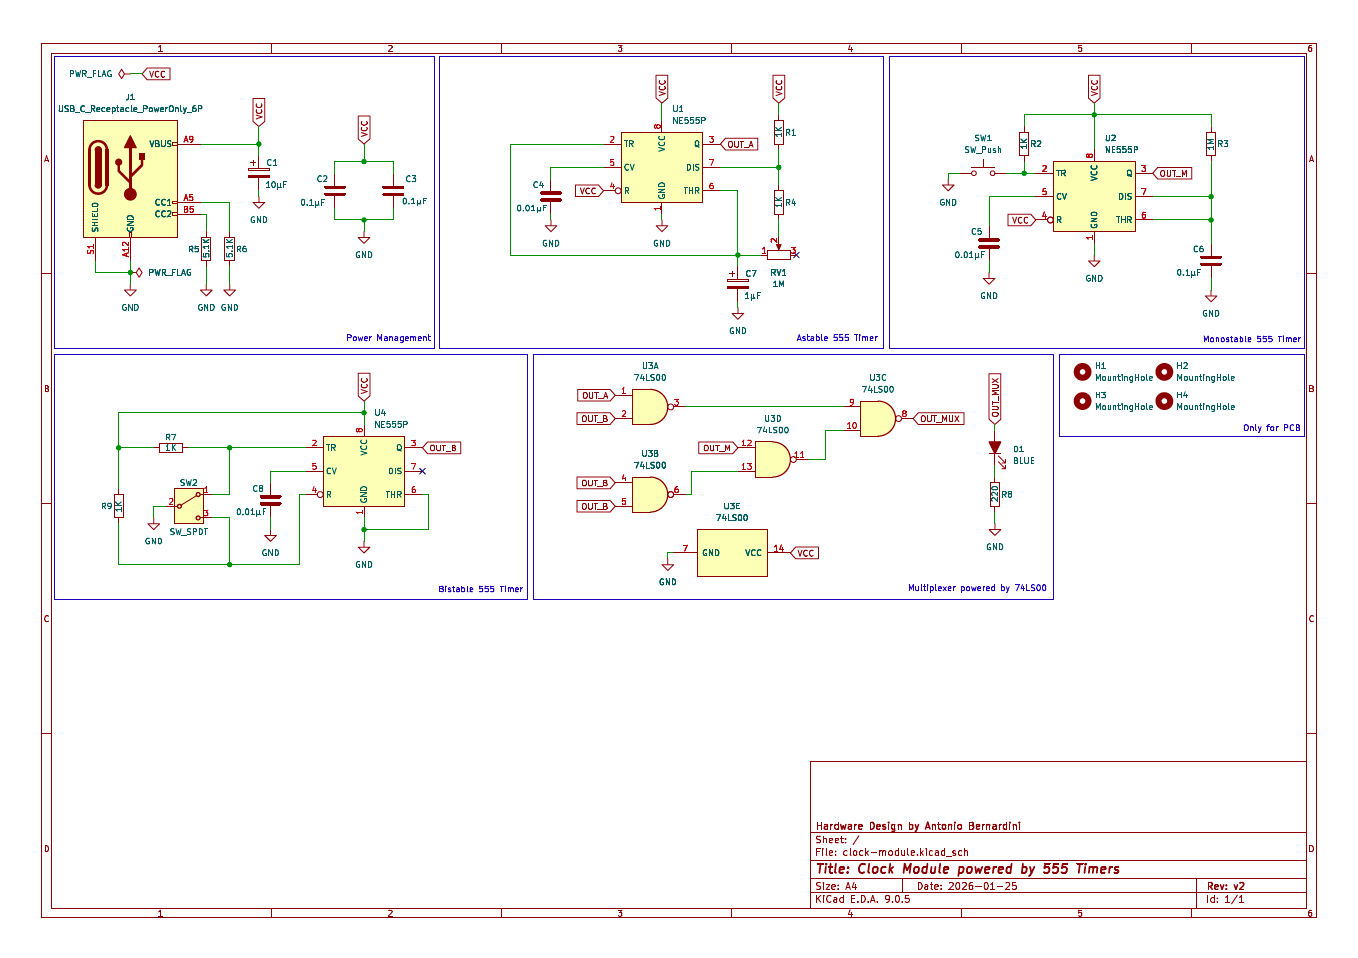Select resistor R8 220 below the LED
The image size is (1358, 958).
(995, 494)
